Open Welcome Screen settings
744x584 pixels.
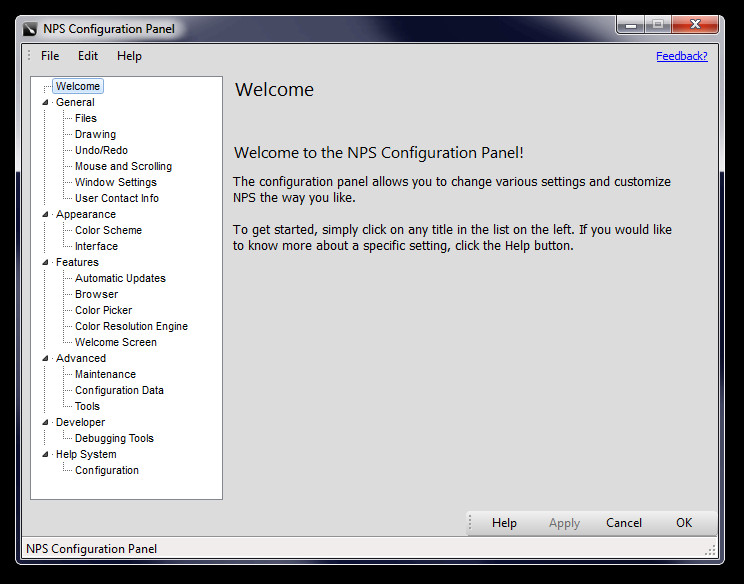click(x=115, y=342)
